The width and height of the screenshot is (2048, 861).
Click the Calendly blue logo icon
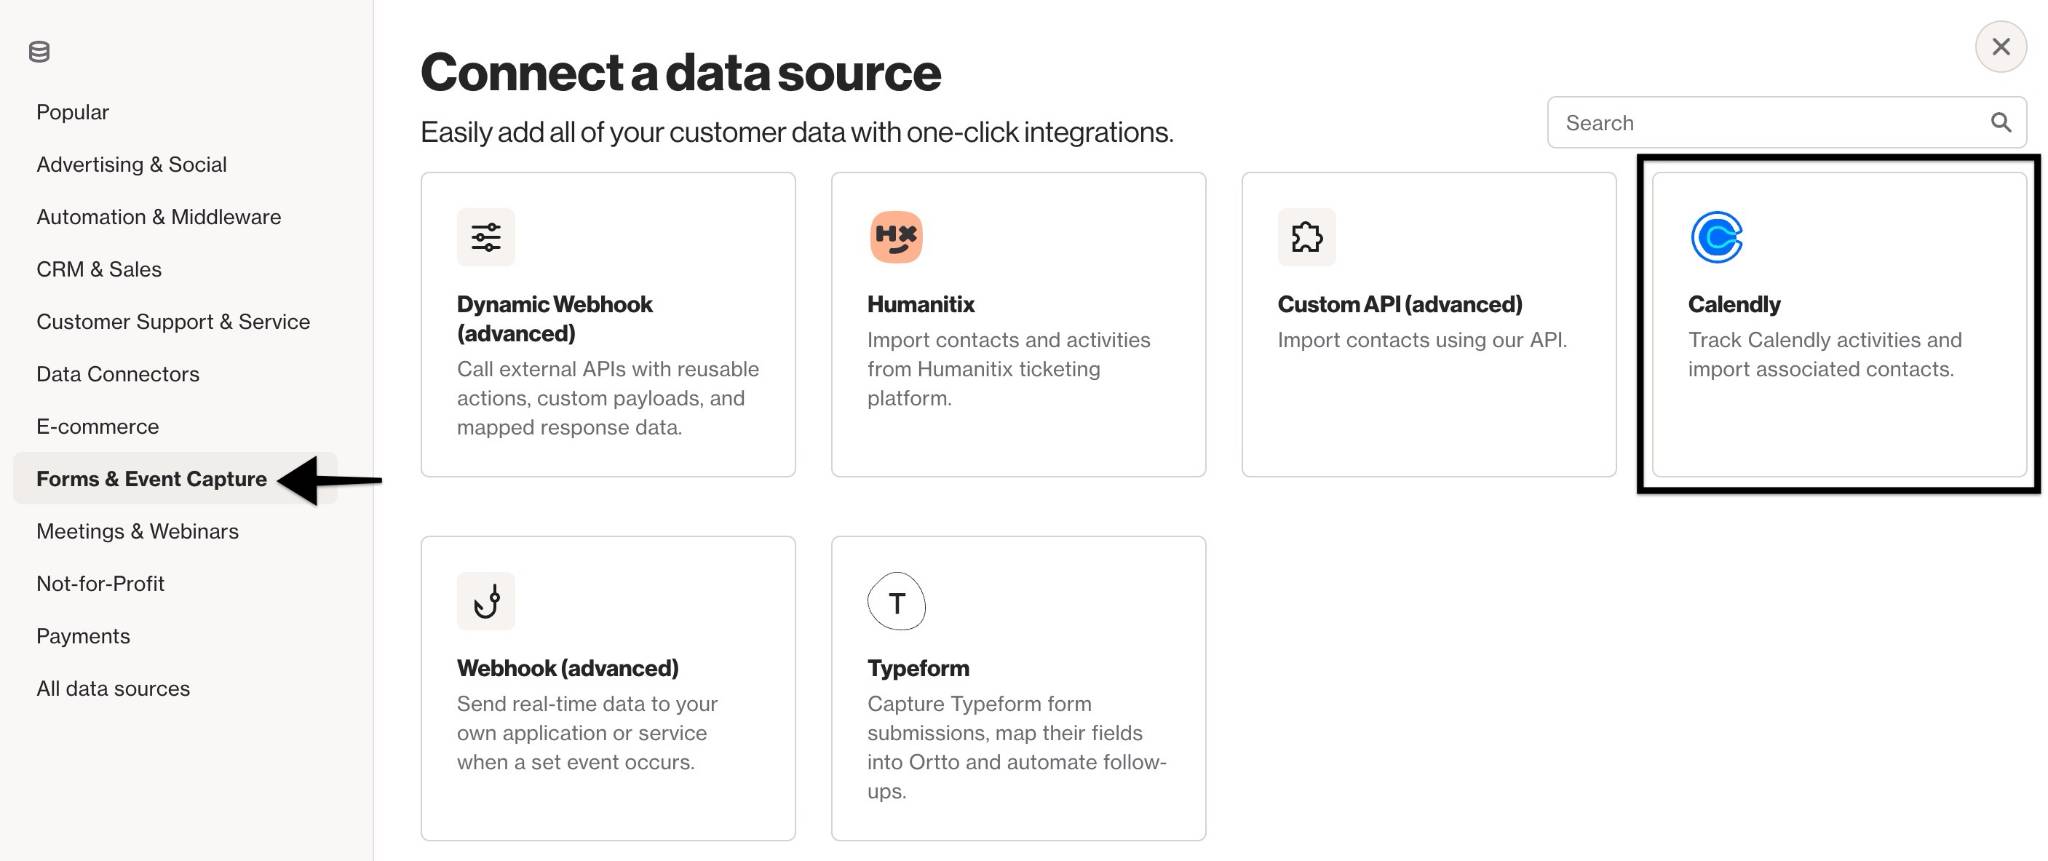point(1716,237)
